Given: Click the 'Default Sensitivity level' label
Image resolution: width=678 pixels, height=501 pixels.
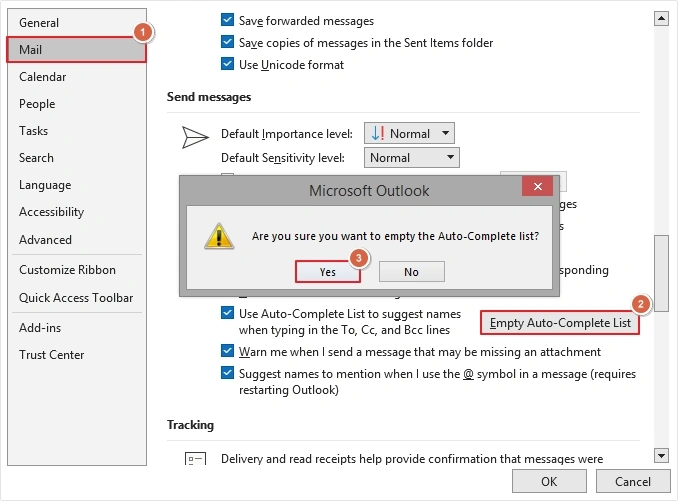Looking at the screenshot, I should coord(283,158).
